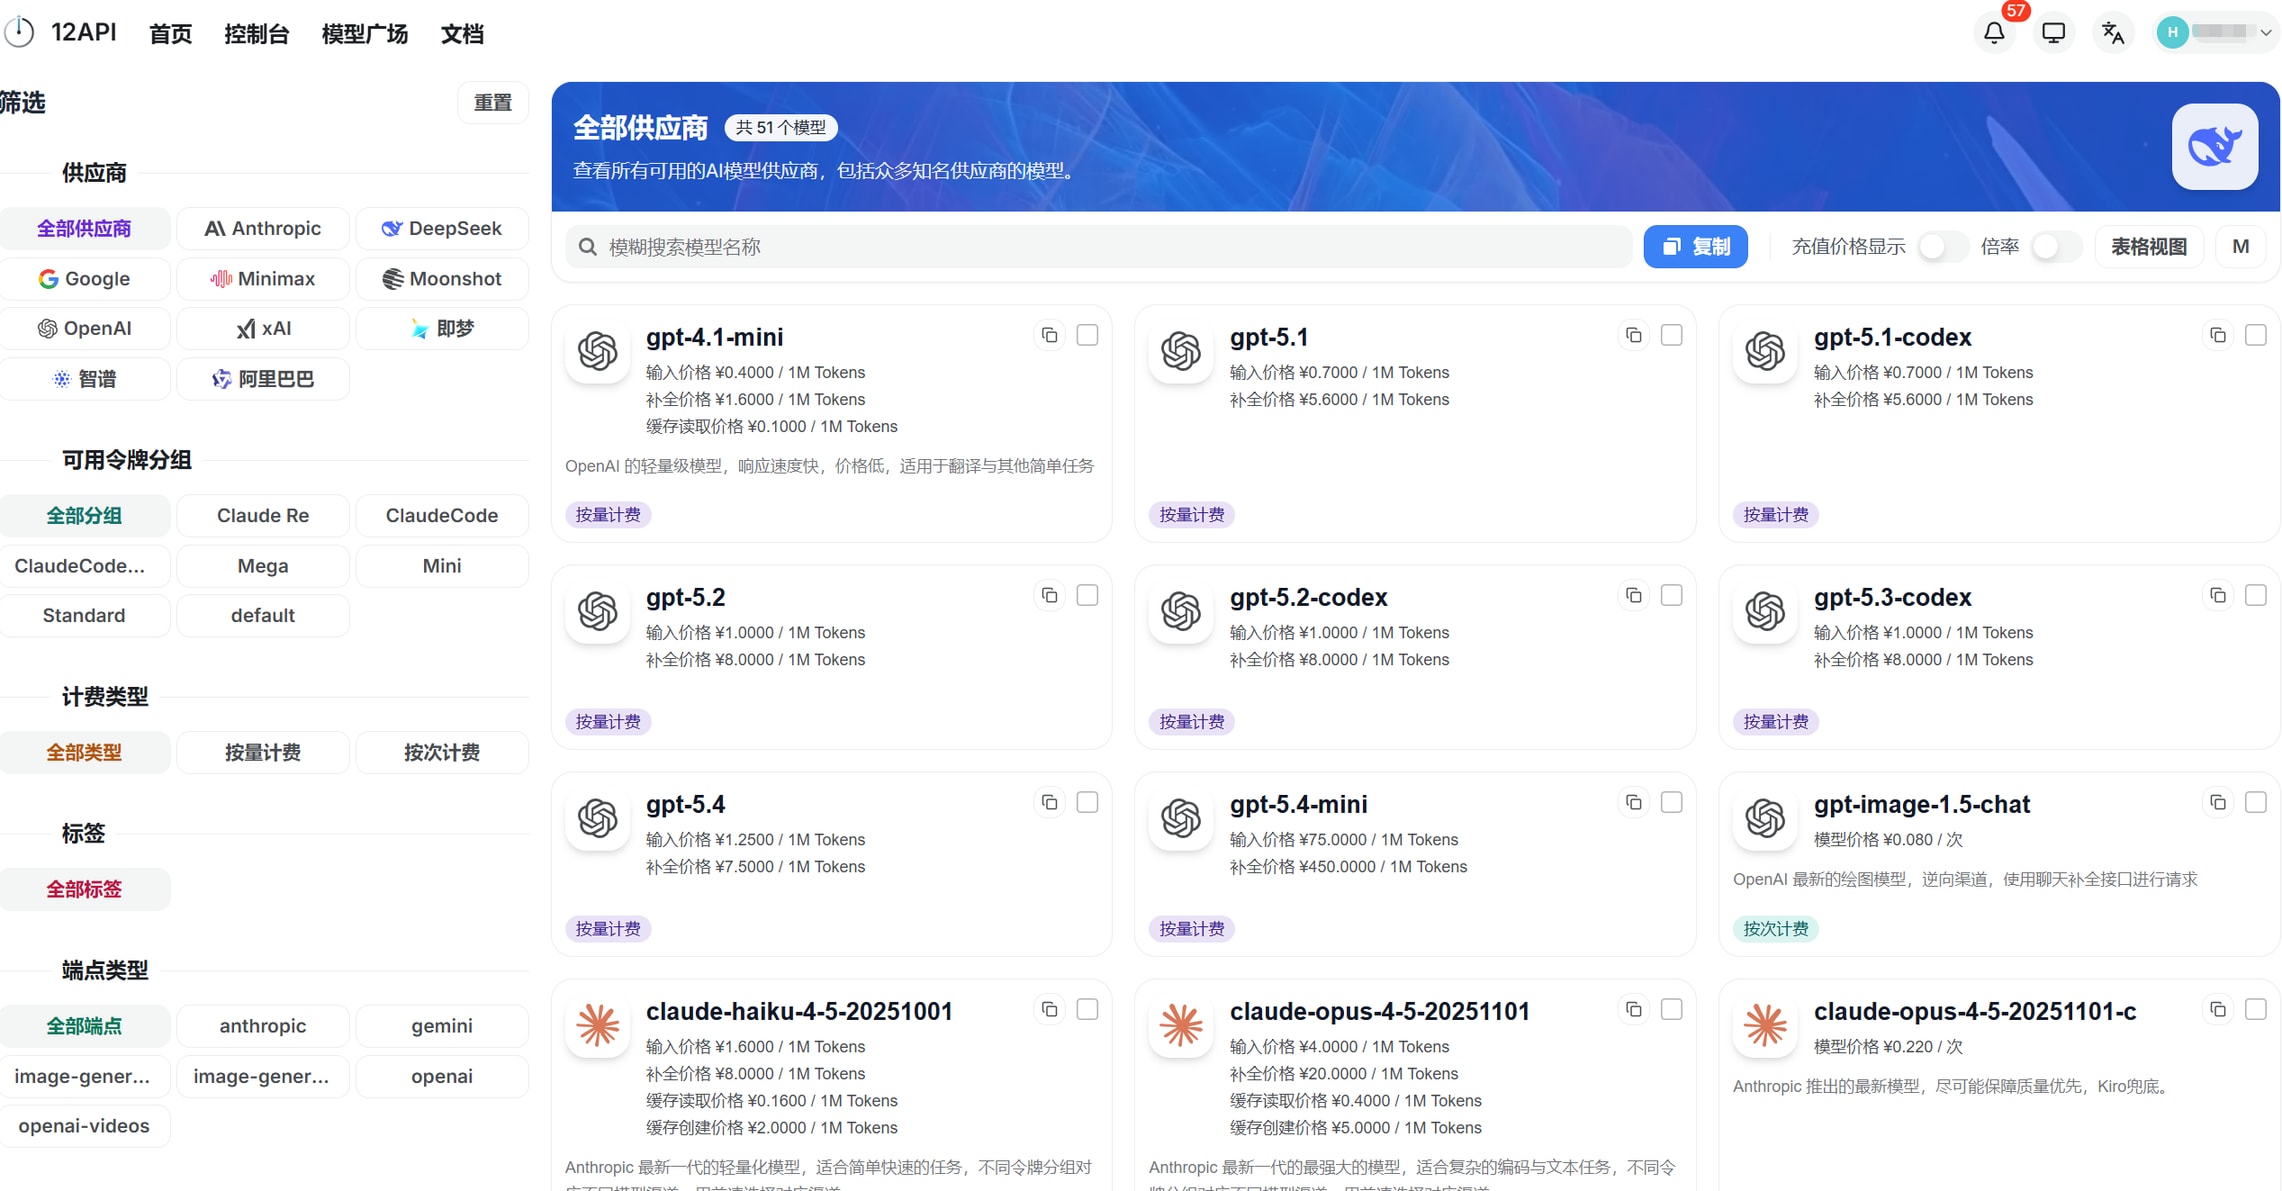Click the notification bell icon
The height and width of the screenshot is (1191, 2282).
click(x=1994, y=33)
